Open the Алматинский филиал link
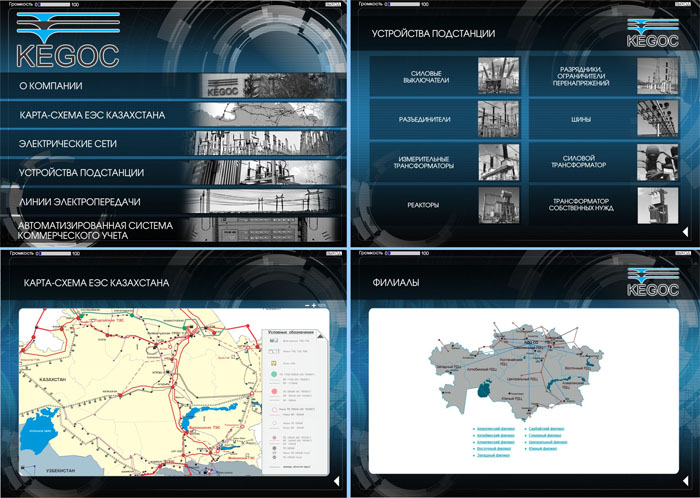This screenshot has height=498, width=700. click(x=496, y=442)
